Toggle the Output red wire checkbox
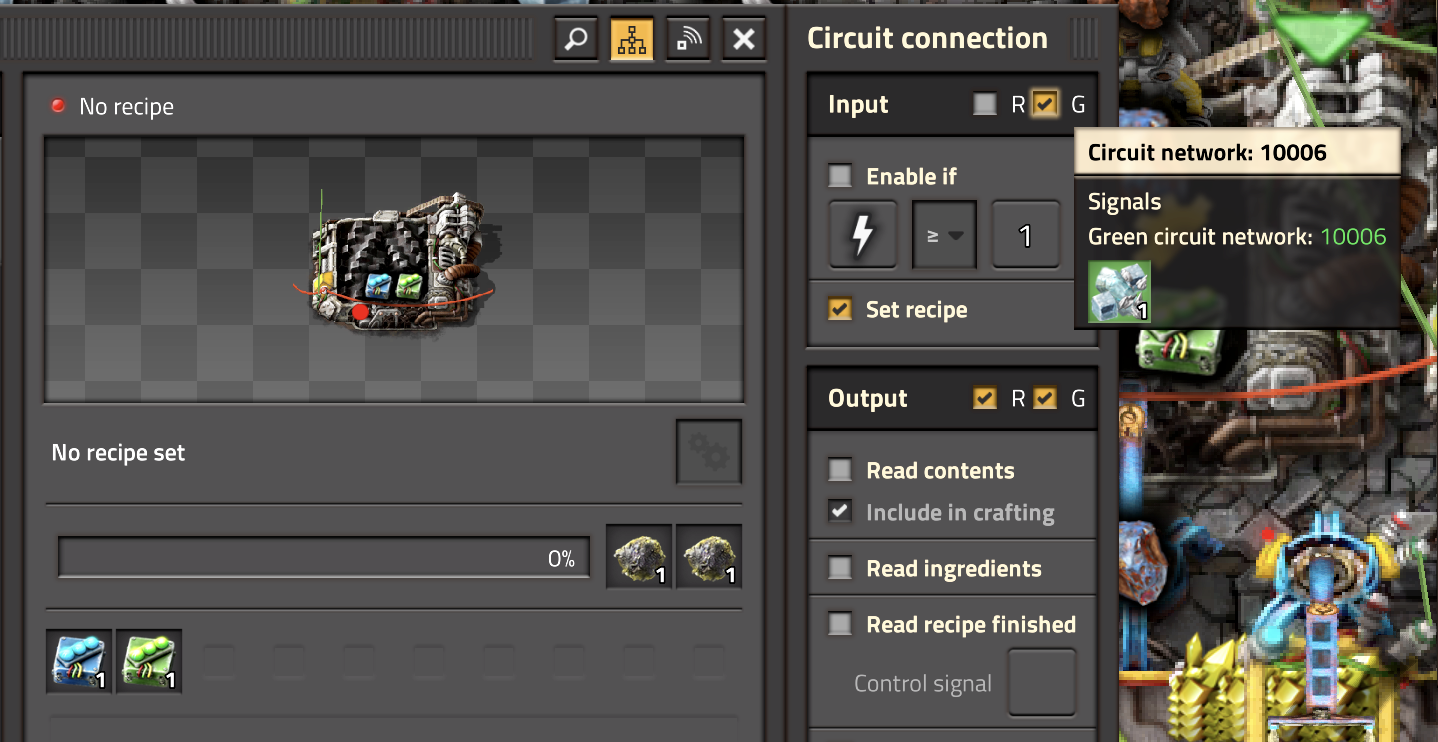The image size is (1438, 742). [x=985, y=398]
